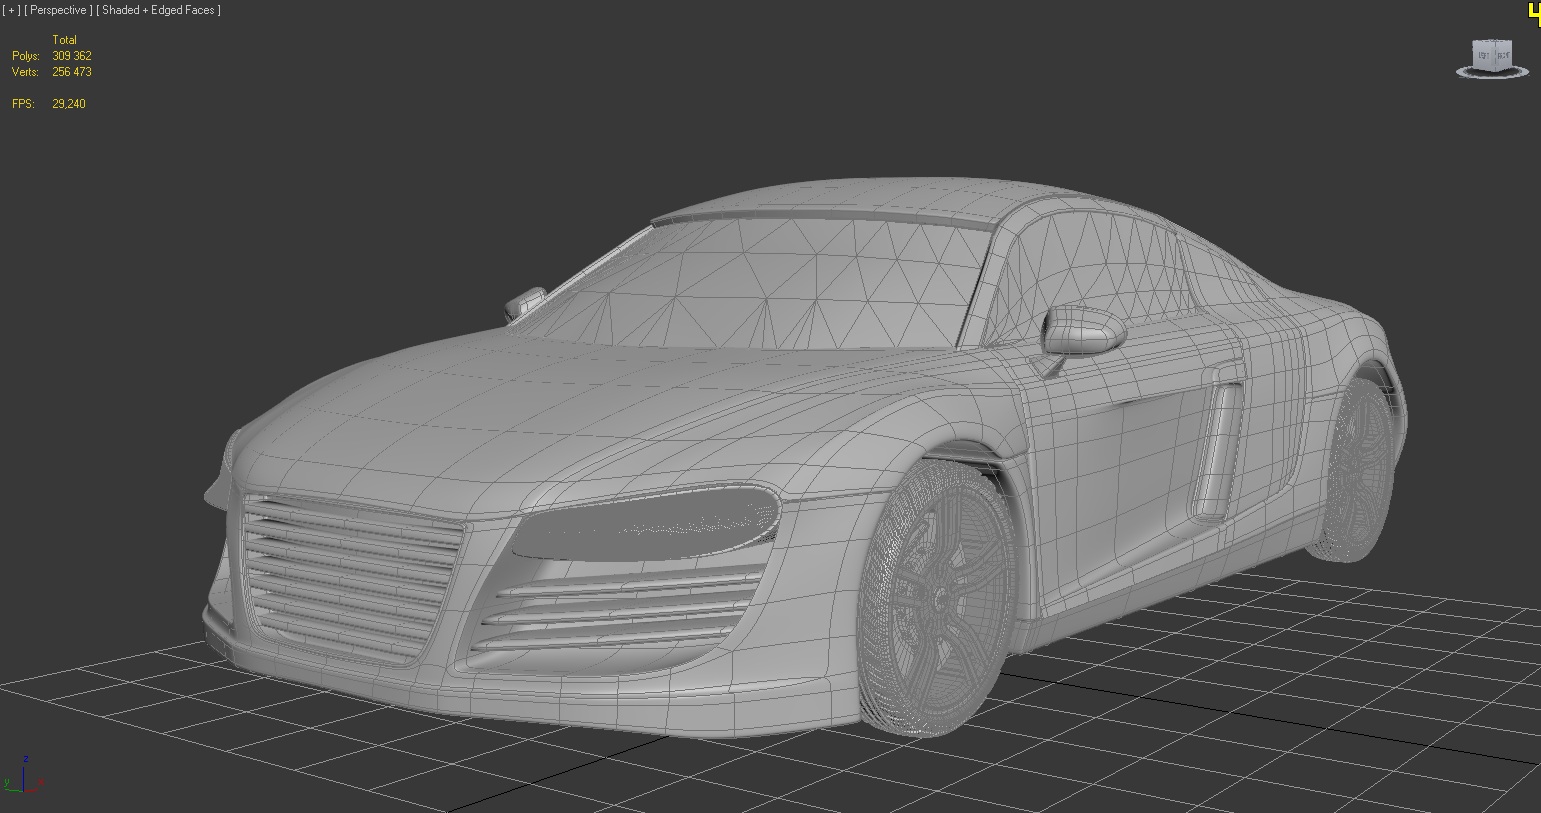Open the [+] general viewport menu
Image resolution: width=1541 pixels, height=813 pixels.
(x=11, y=10)
